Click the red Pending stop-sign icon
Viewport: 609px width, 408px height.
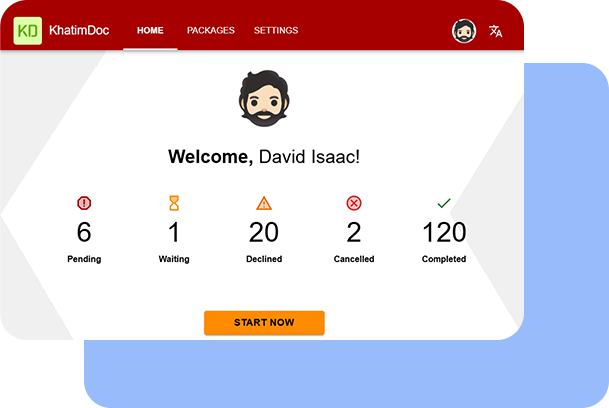point(84,203)
